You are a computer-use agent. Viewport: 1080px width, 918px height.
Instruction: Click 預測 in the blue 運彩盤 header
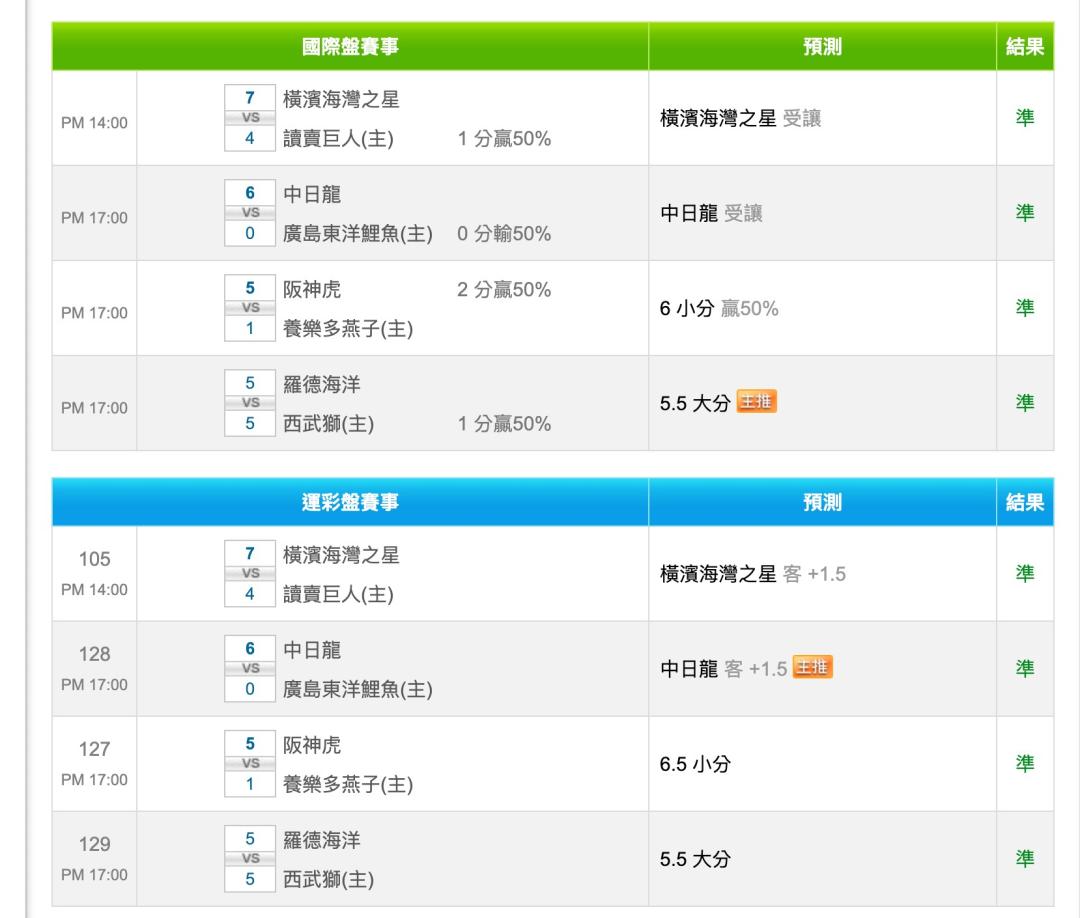[822, 502]
